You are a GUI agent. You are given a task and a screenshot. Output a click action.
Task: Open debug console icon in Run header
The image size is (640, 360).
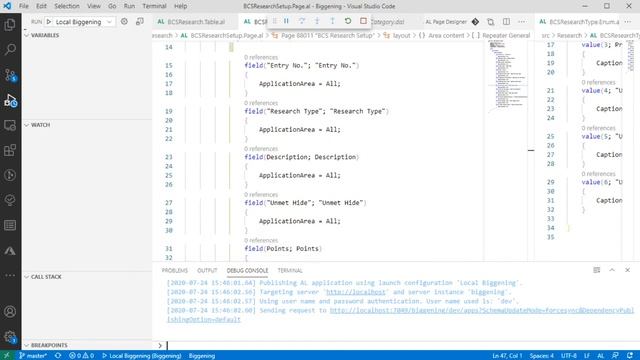click(140, 22)
